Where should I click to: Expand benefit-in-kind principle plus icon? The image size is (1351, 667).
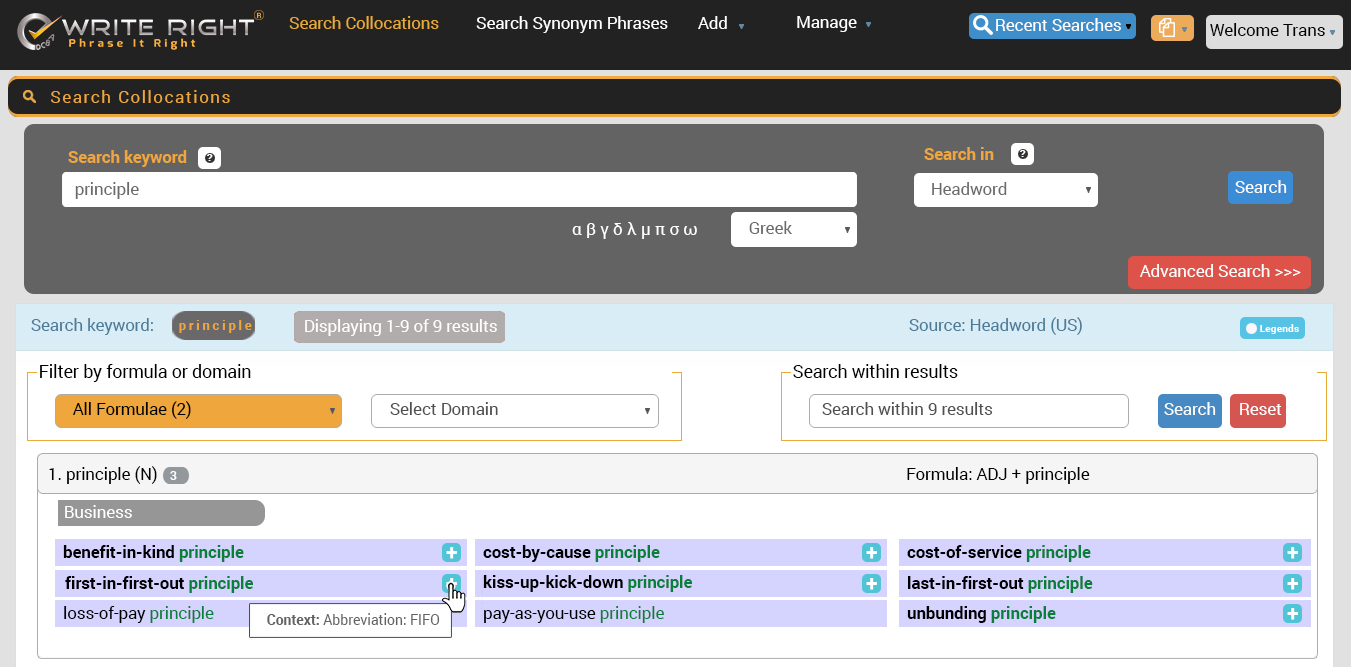(x=451, y=553)
